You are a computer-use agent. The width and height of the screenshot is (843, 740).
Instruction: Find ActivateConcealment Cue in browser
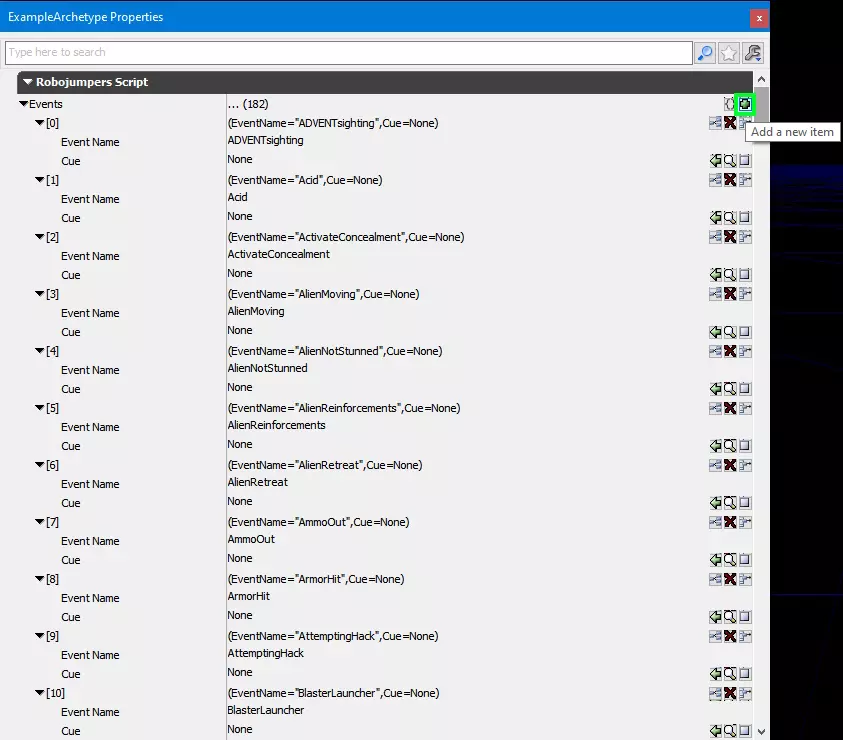point(730,274)
